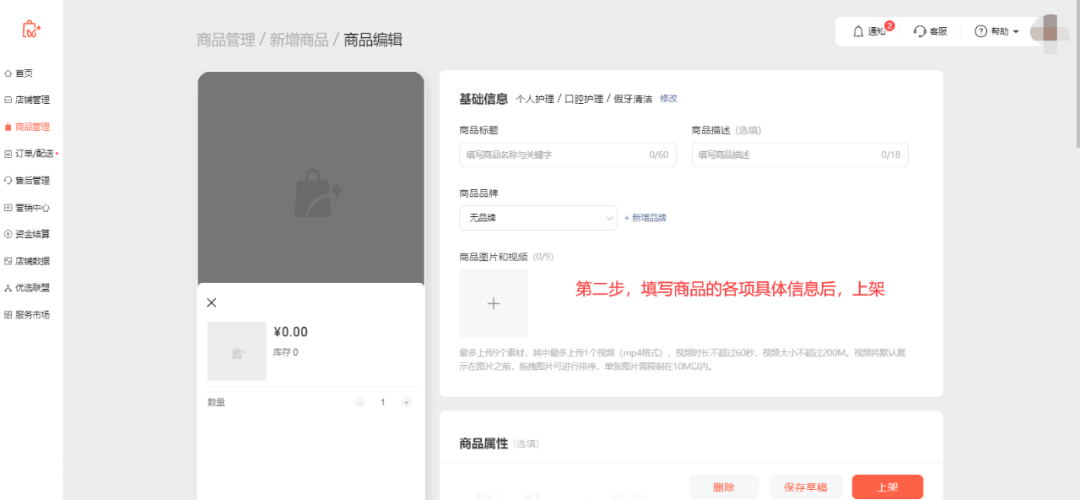Click the ¥0.00 price text
The height and width of the screenshot is (500, 1080).
tap(291, 332)
